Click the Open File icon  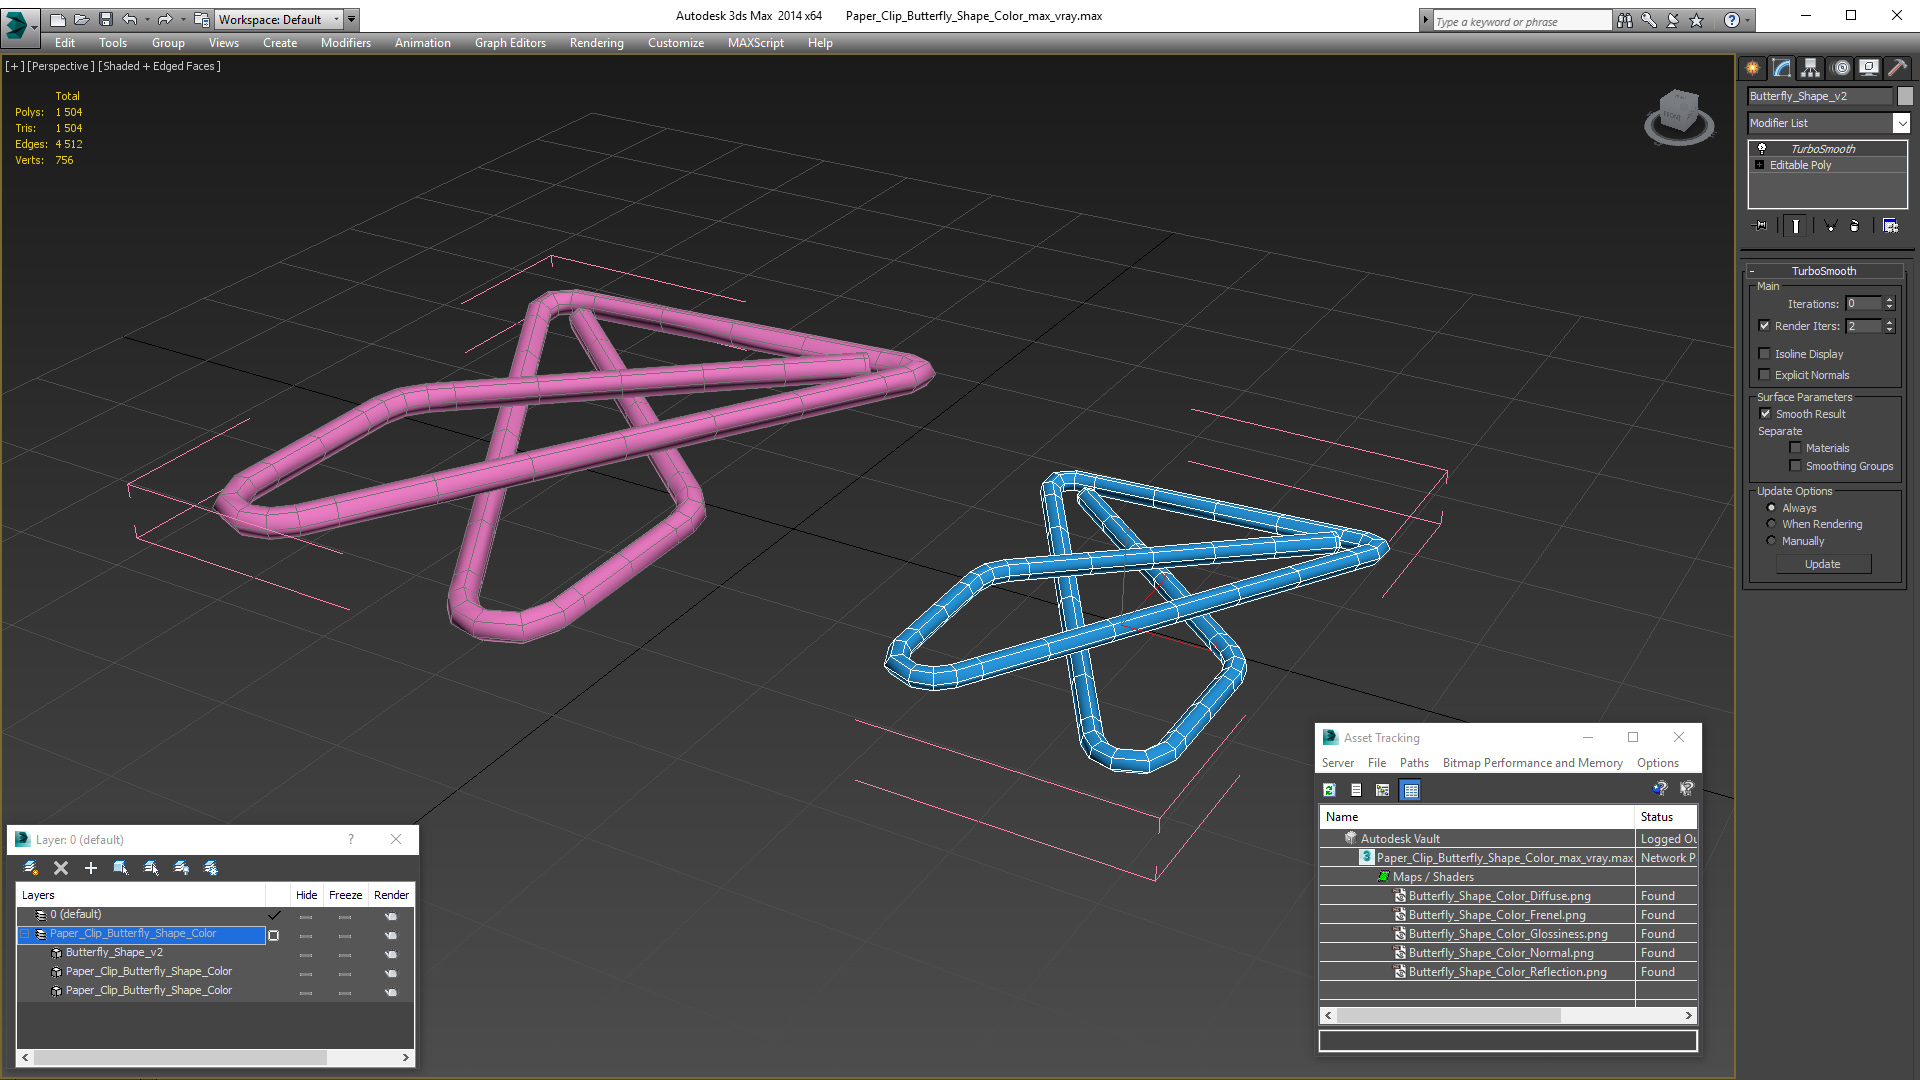81,19
